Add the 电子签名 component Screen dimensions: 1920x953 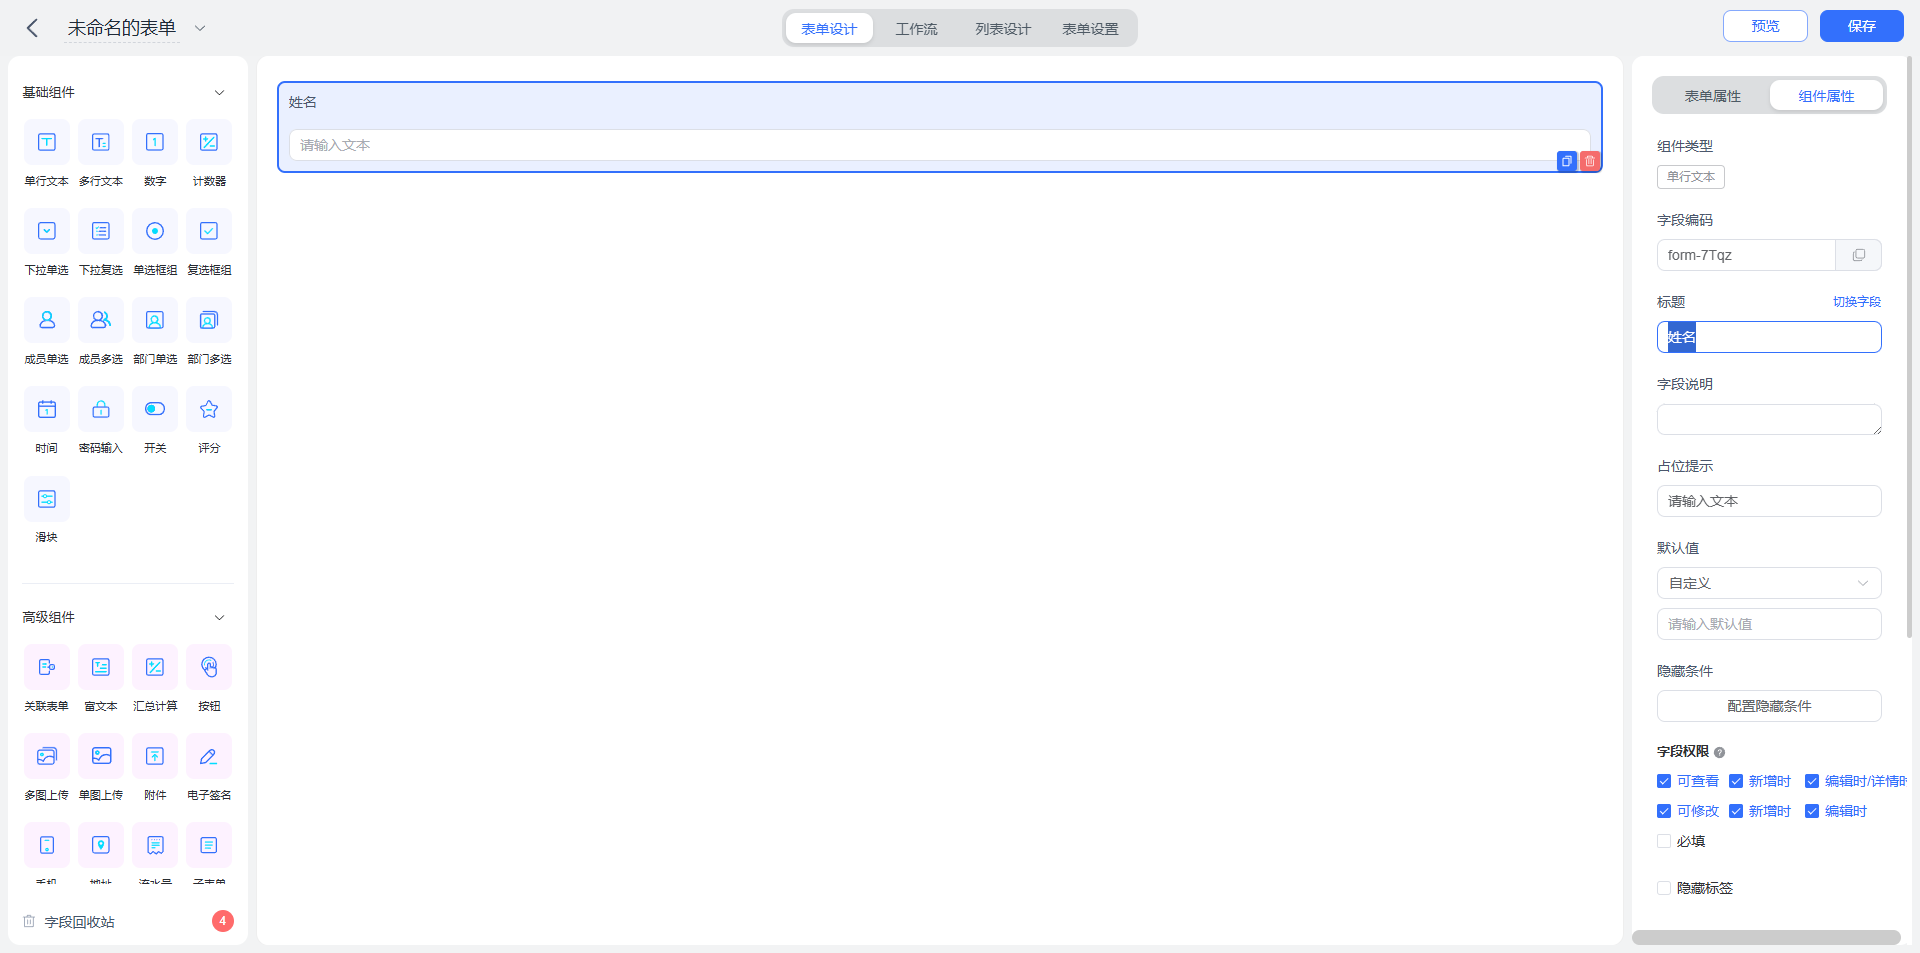tap(209, 756)
